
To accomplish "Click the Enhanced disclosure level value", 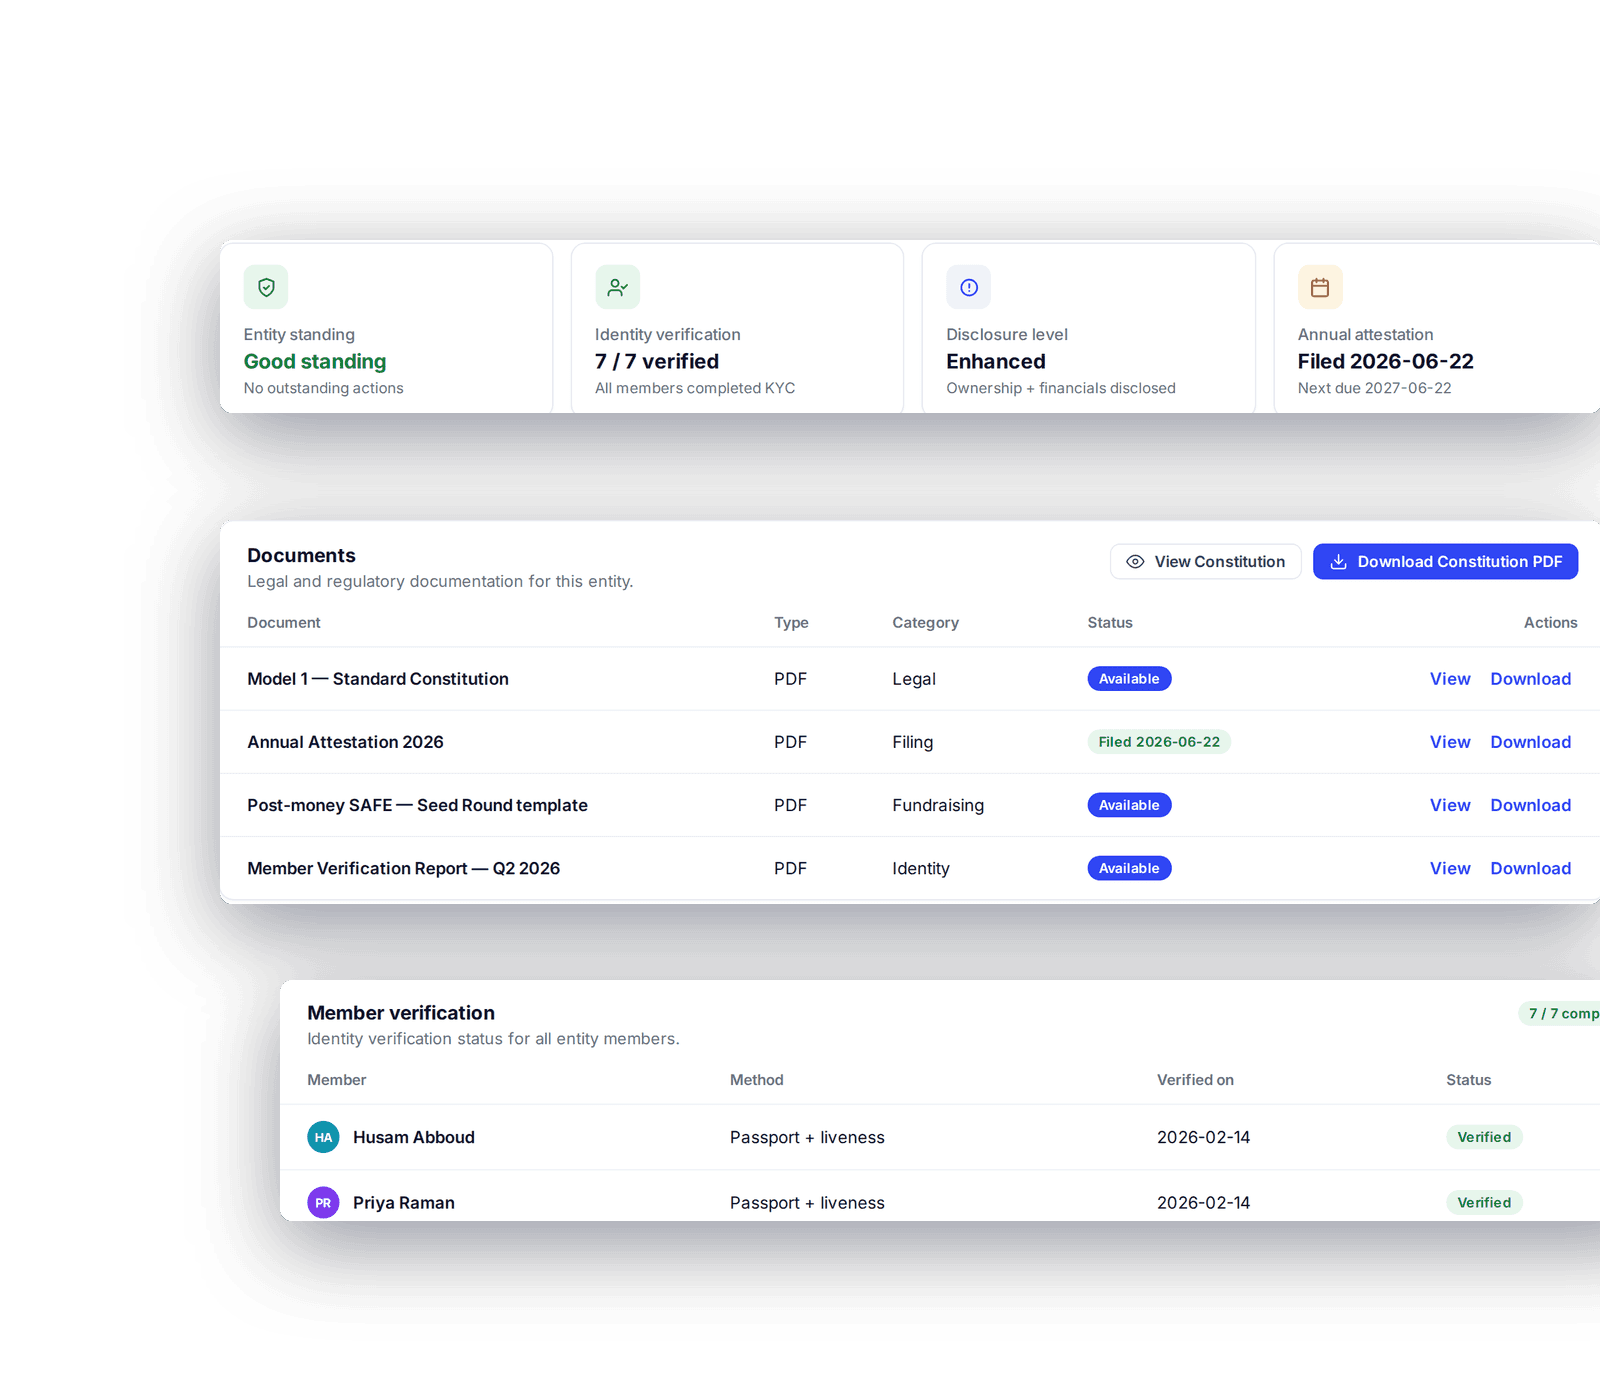I will 996,362.
